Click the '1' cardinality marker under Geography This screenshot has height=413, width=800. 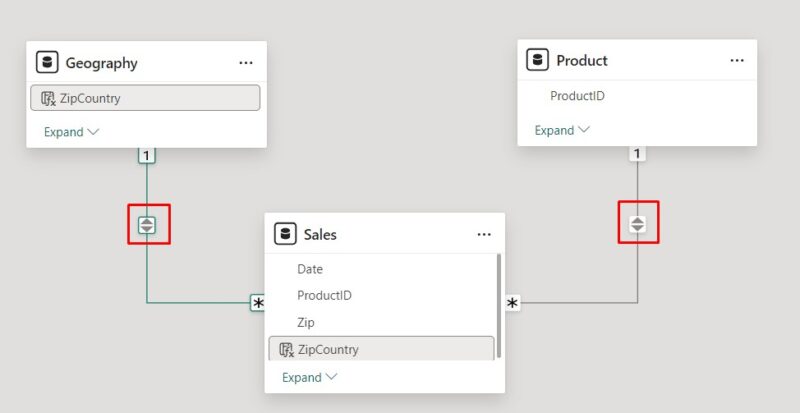point(146,155)
